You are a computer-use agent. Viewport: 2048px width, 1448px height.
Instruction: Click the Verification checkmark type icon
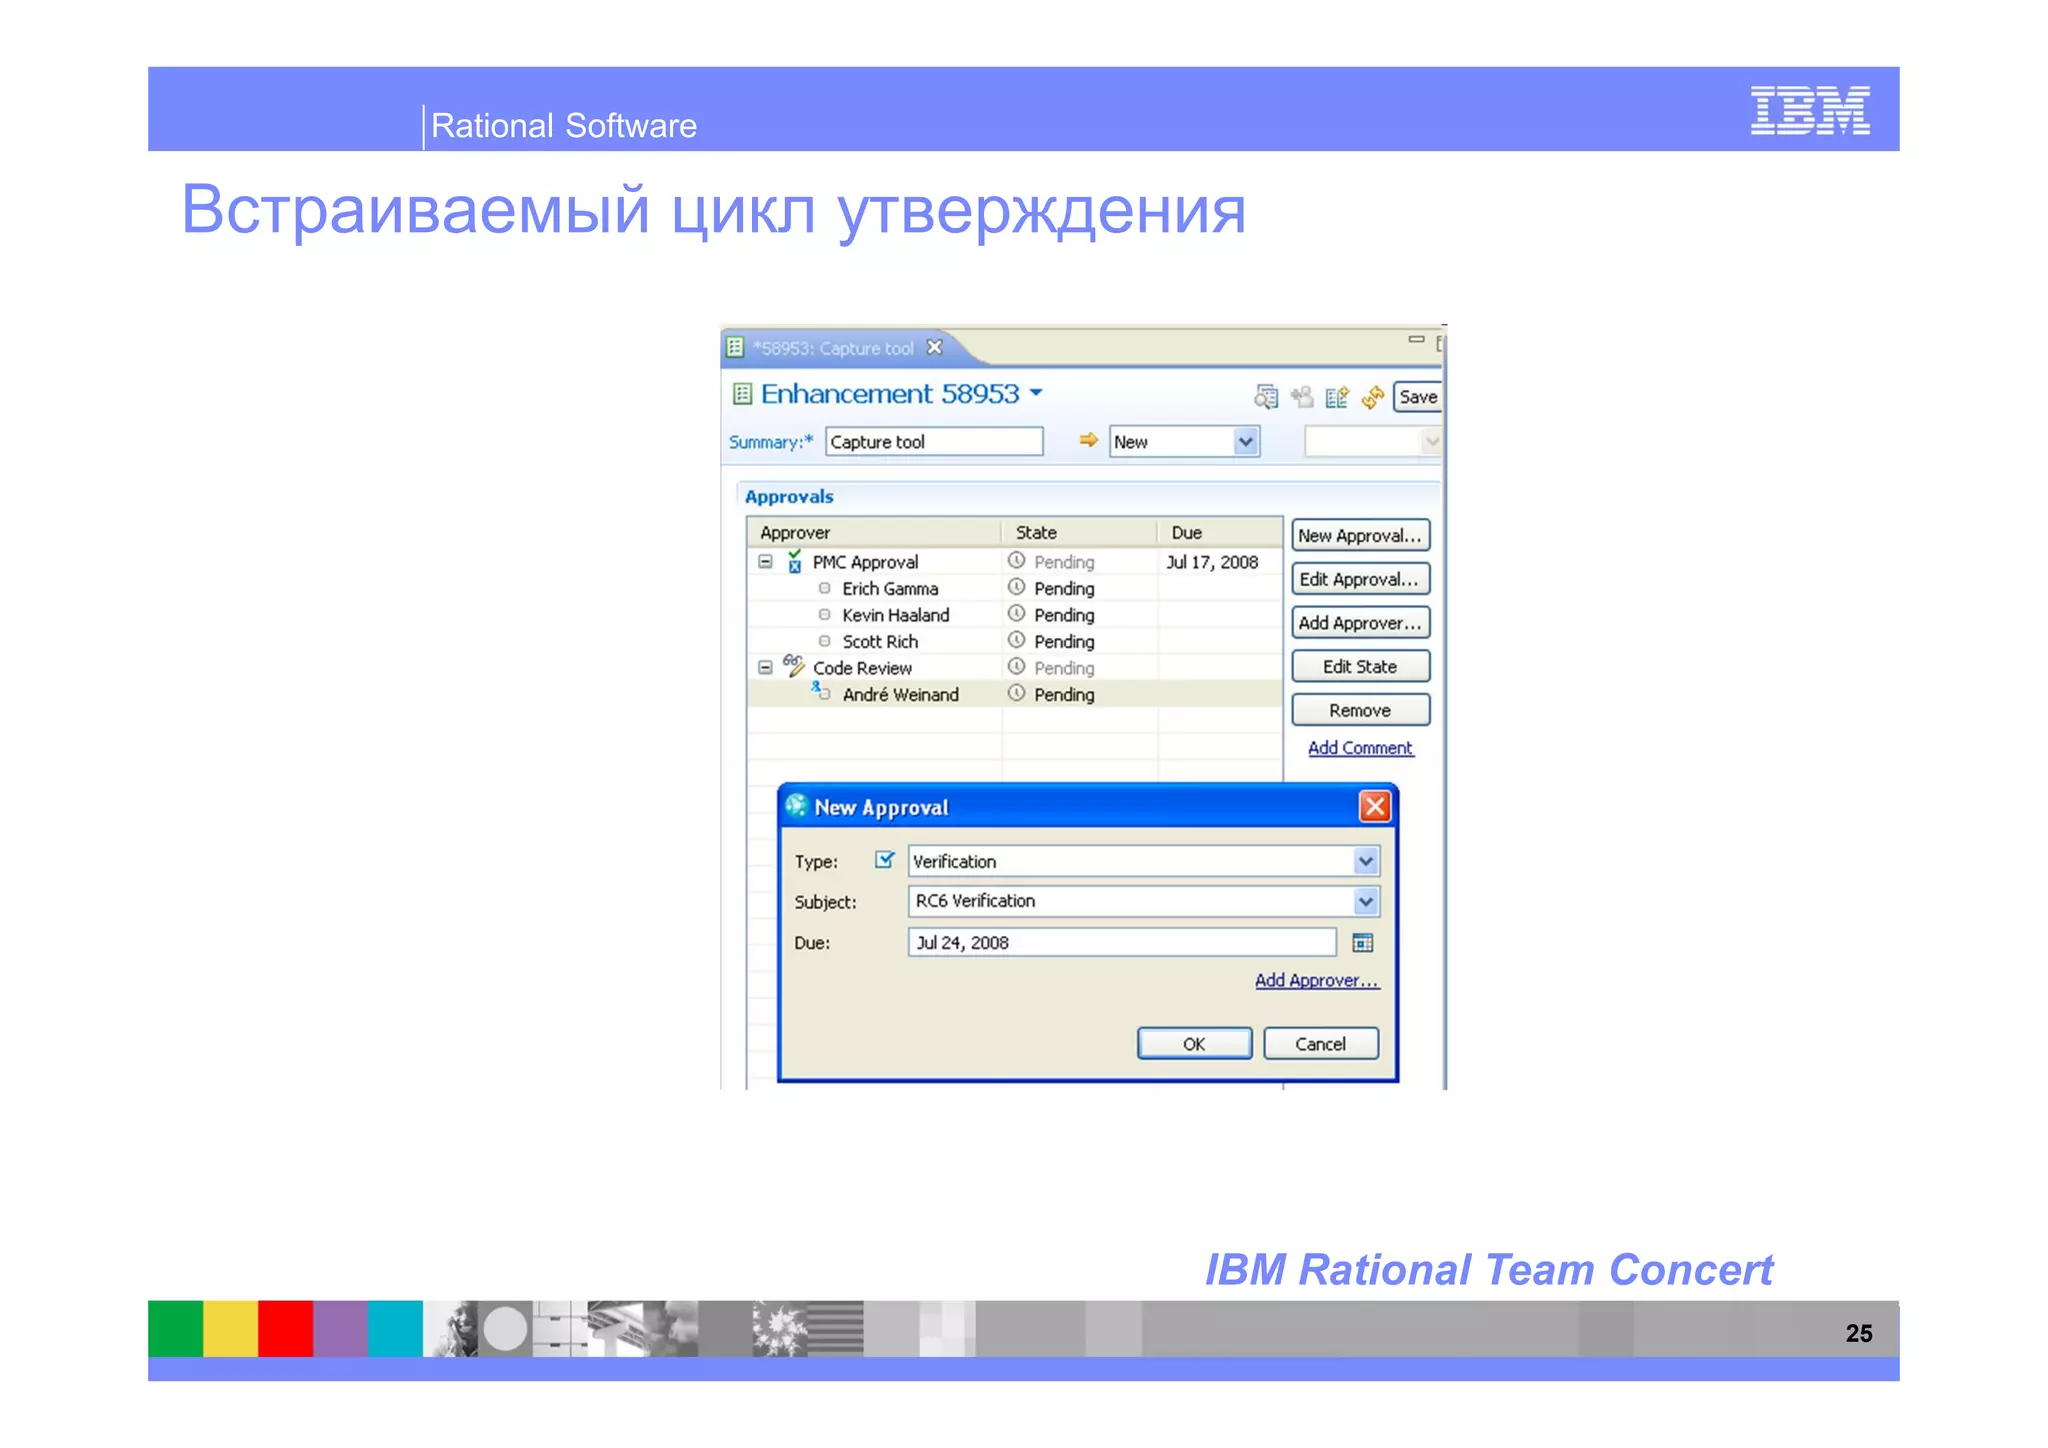point(884,860)
